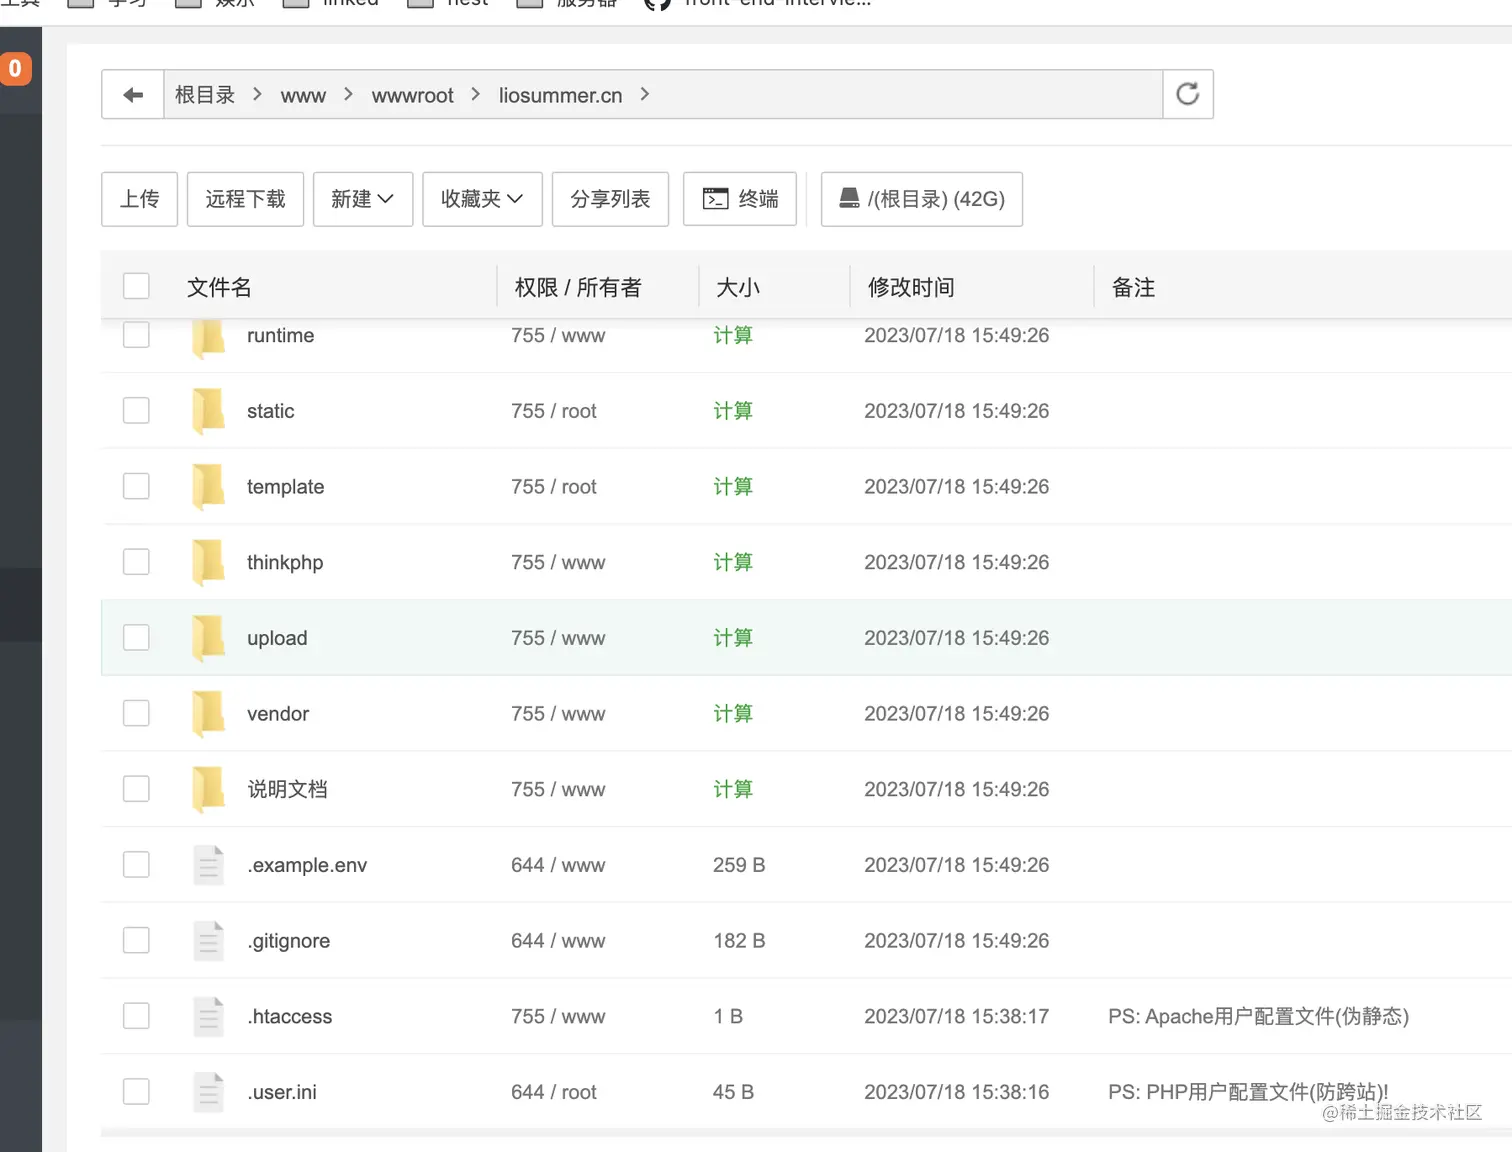Sort by 大小 column header
1512x1152 pixels.
[x=738, y=288]
